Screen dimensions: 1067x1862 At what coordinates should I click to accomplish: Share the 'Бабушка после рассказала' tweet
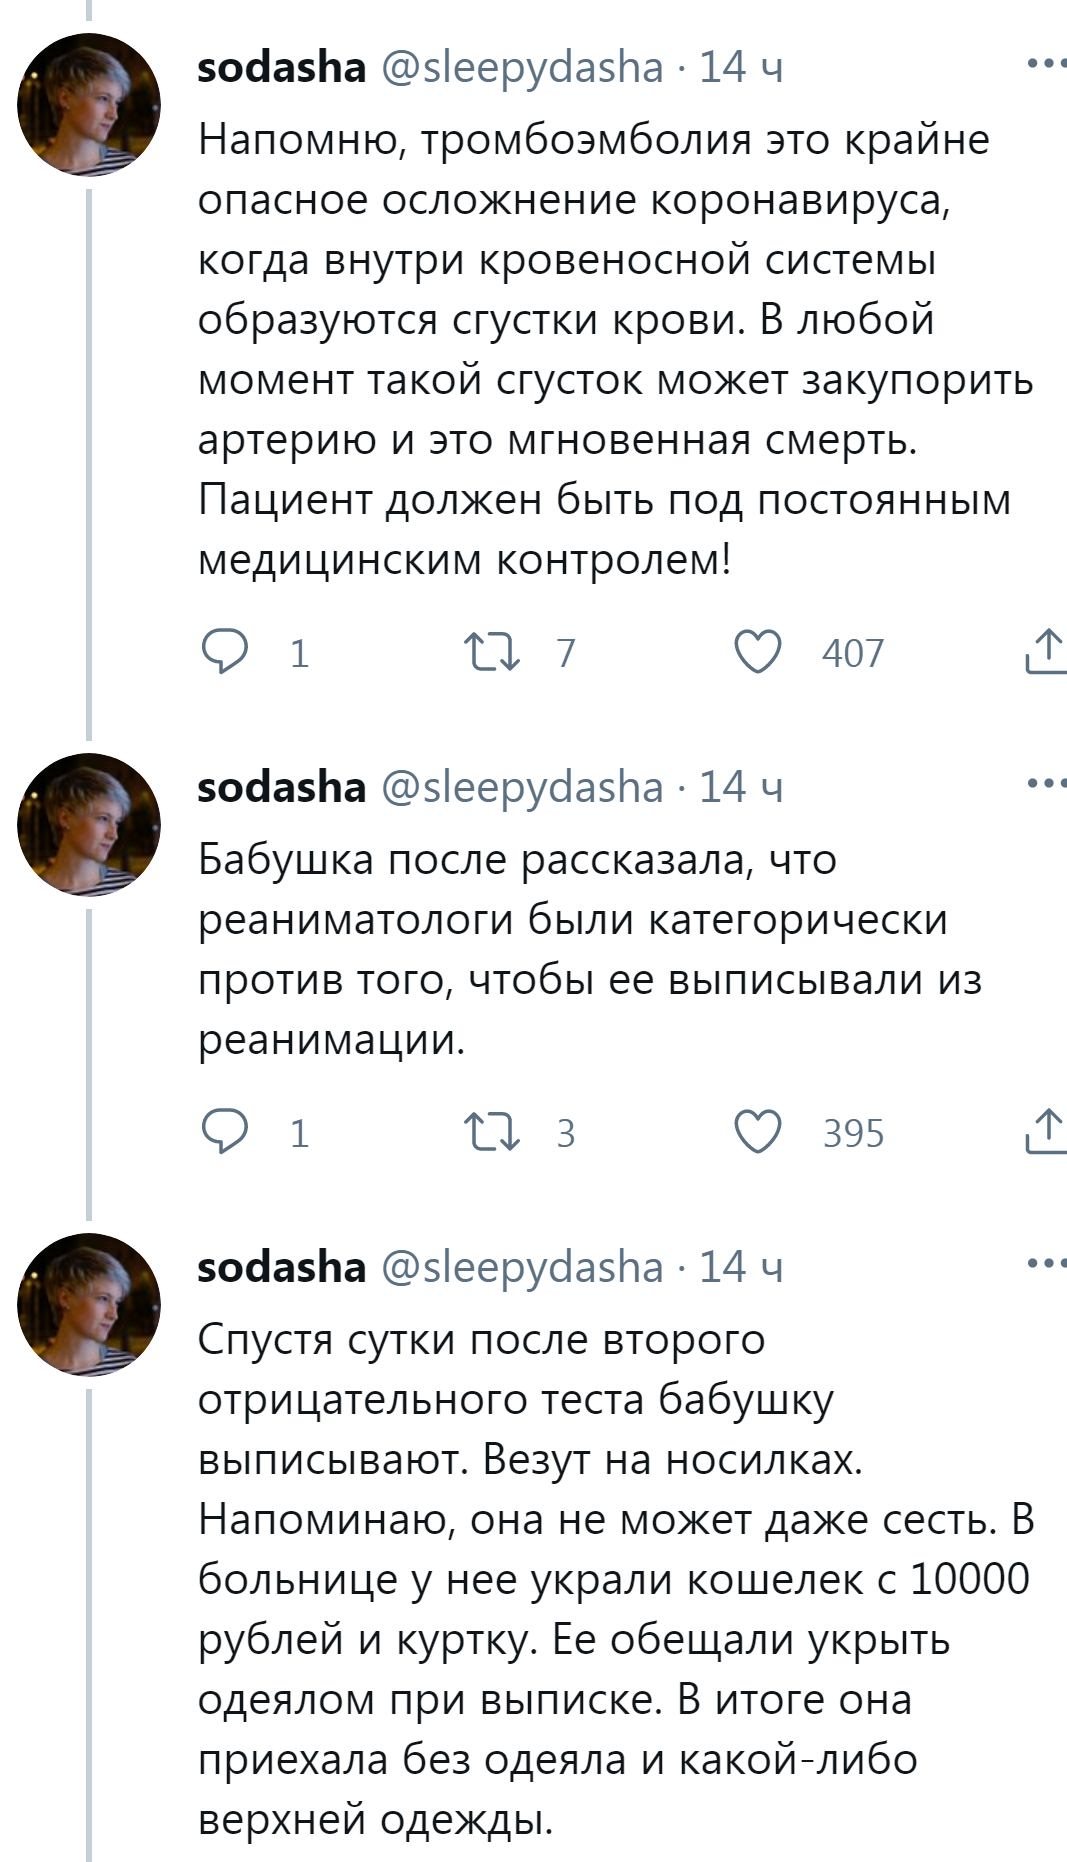[1045, 1132]
